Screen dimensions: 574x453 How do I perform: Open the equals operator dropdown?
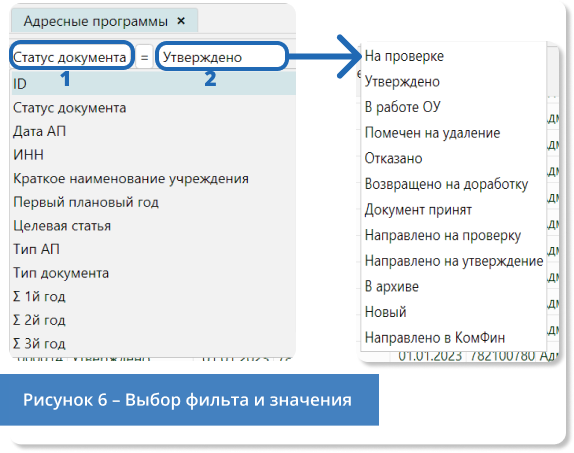[145, 57]
